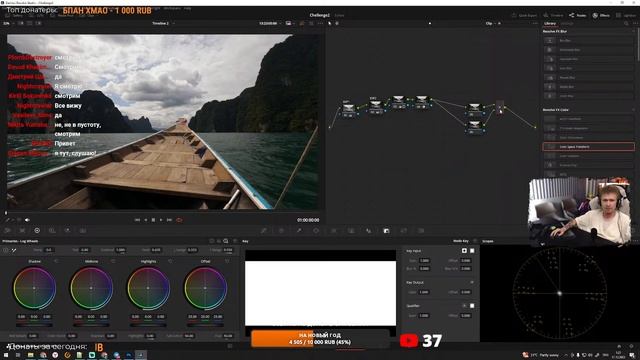
Task: Switch to the Settings tab
Action: (567, 24)
